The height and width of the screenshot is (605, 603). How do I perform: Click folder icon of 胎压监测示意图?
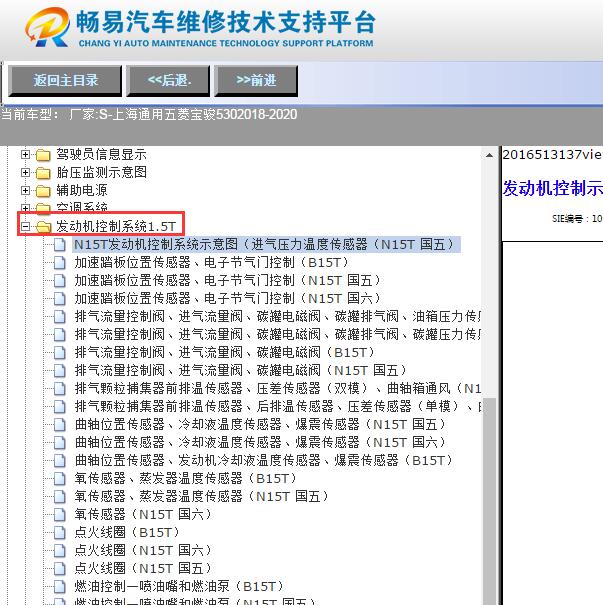click(43, 173)
